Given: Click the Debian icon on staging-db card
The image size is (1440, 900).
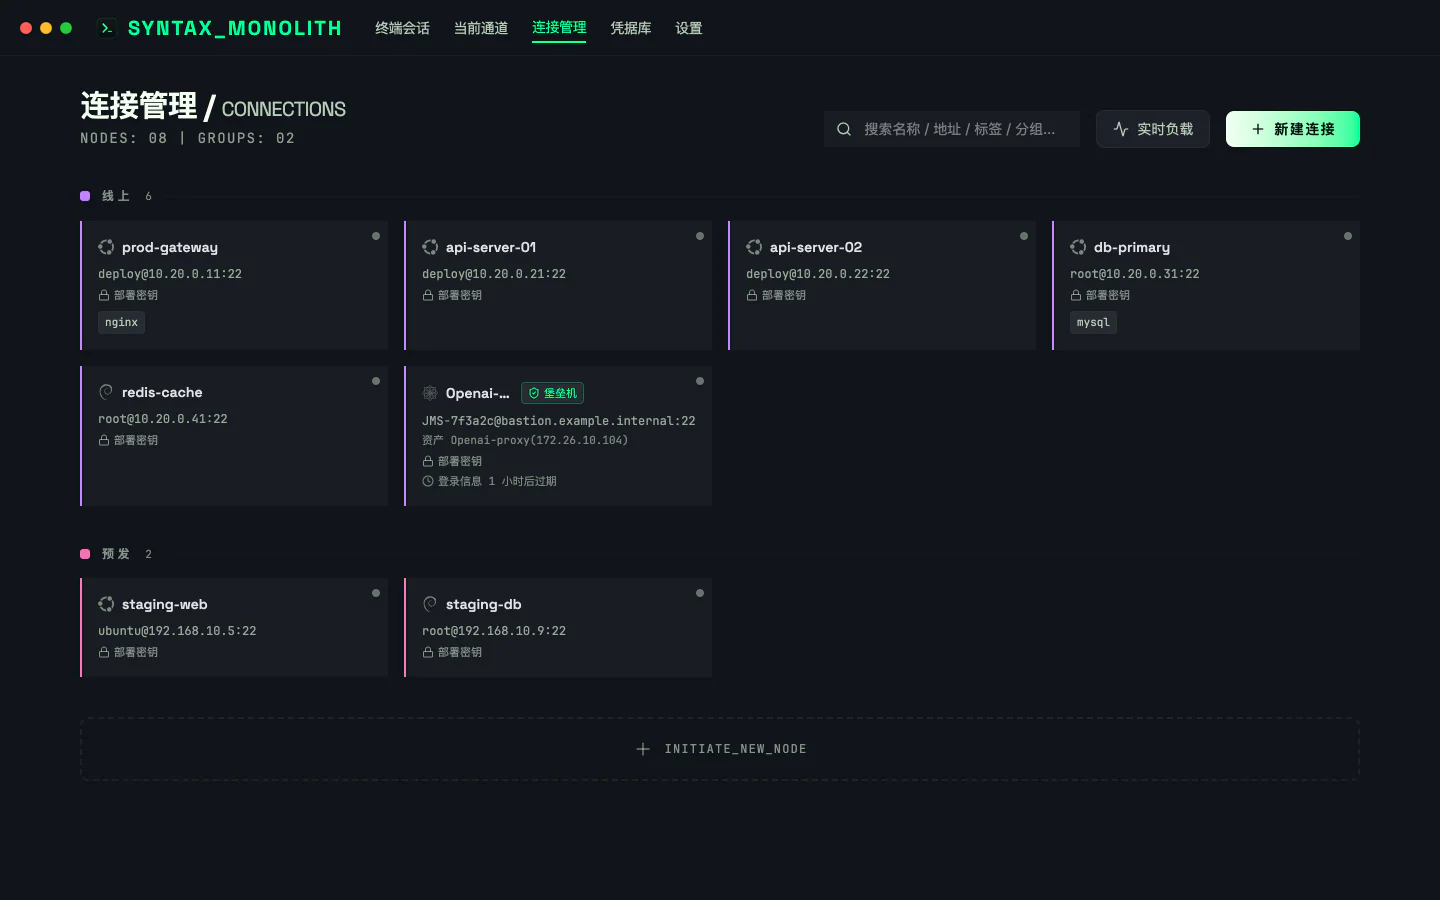Looking at the screenshot, I should [430, 604].
